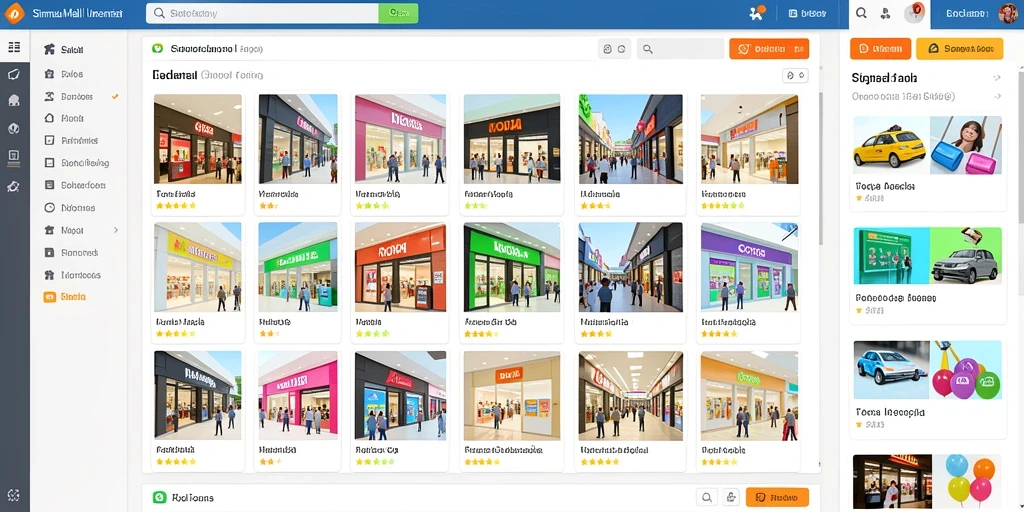Open the hot pink storefront card in the third row

tap(298, 409)
